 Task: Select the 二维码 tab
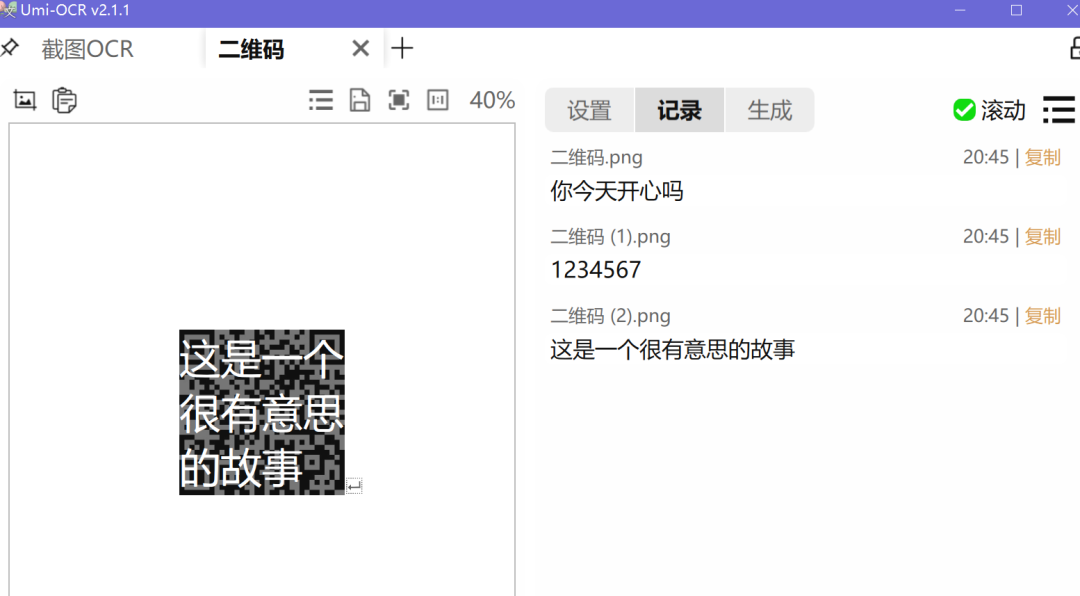pos(251,49)
